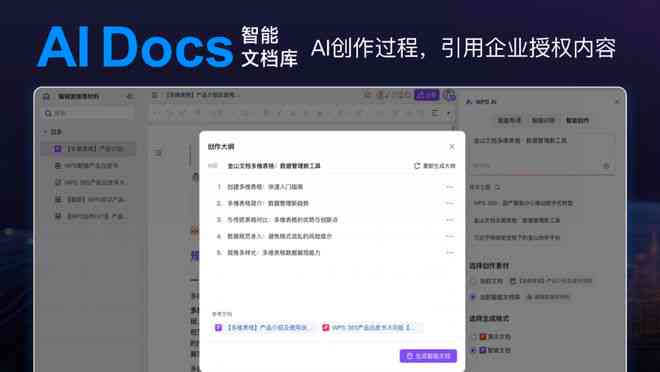The height and width of the screenshot is (372, 660).
Task: Click the send icon in the AI prompt box
Action: pos(606,166)
